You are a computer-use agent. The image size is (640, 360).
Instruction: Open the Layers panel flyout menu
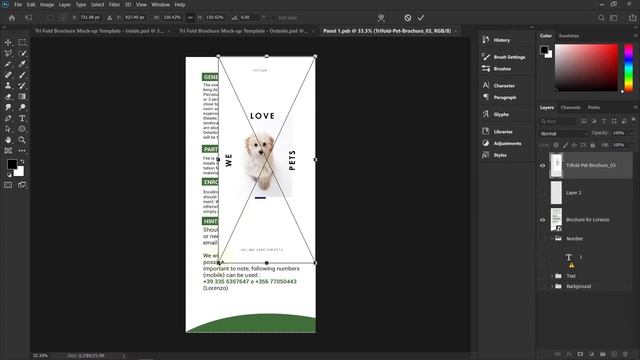[x=635, y=107]
